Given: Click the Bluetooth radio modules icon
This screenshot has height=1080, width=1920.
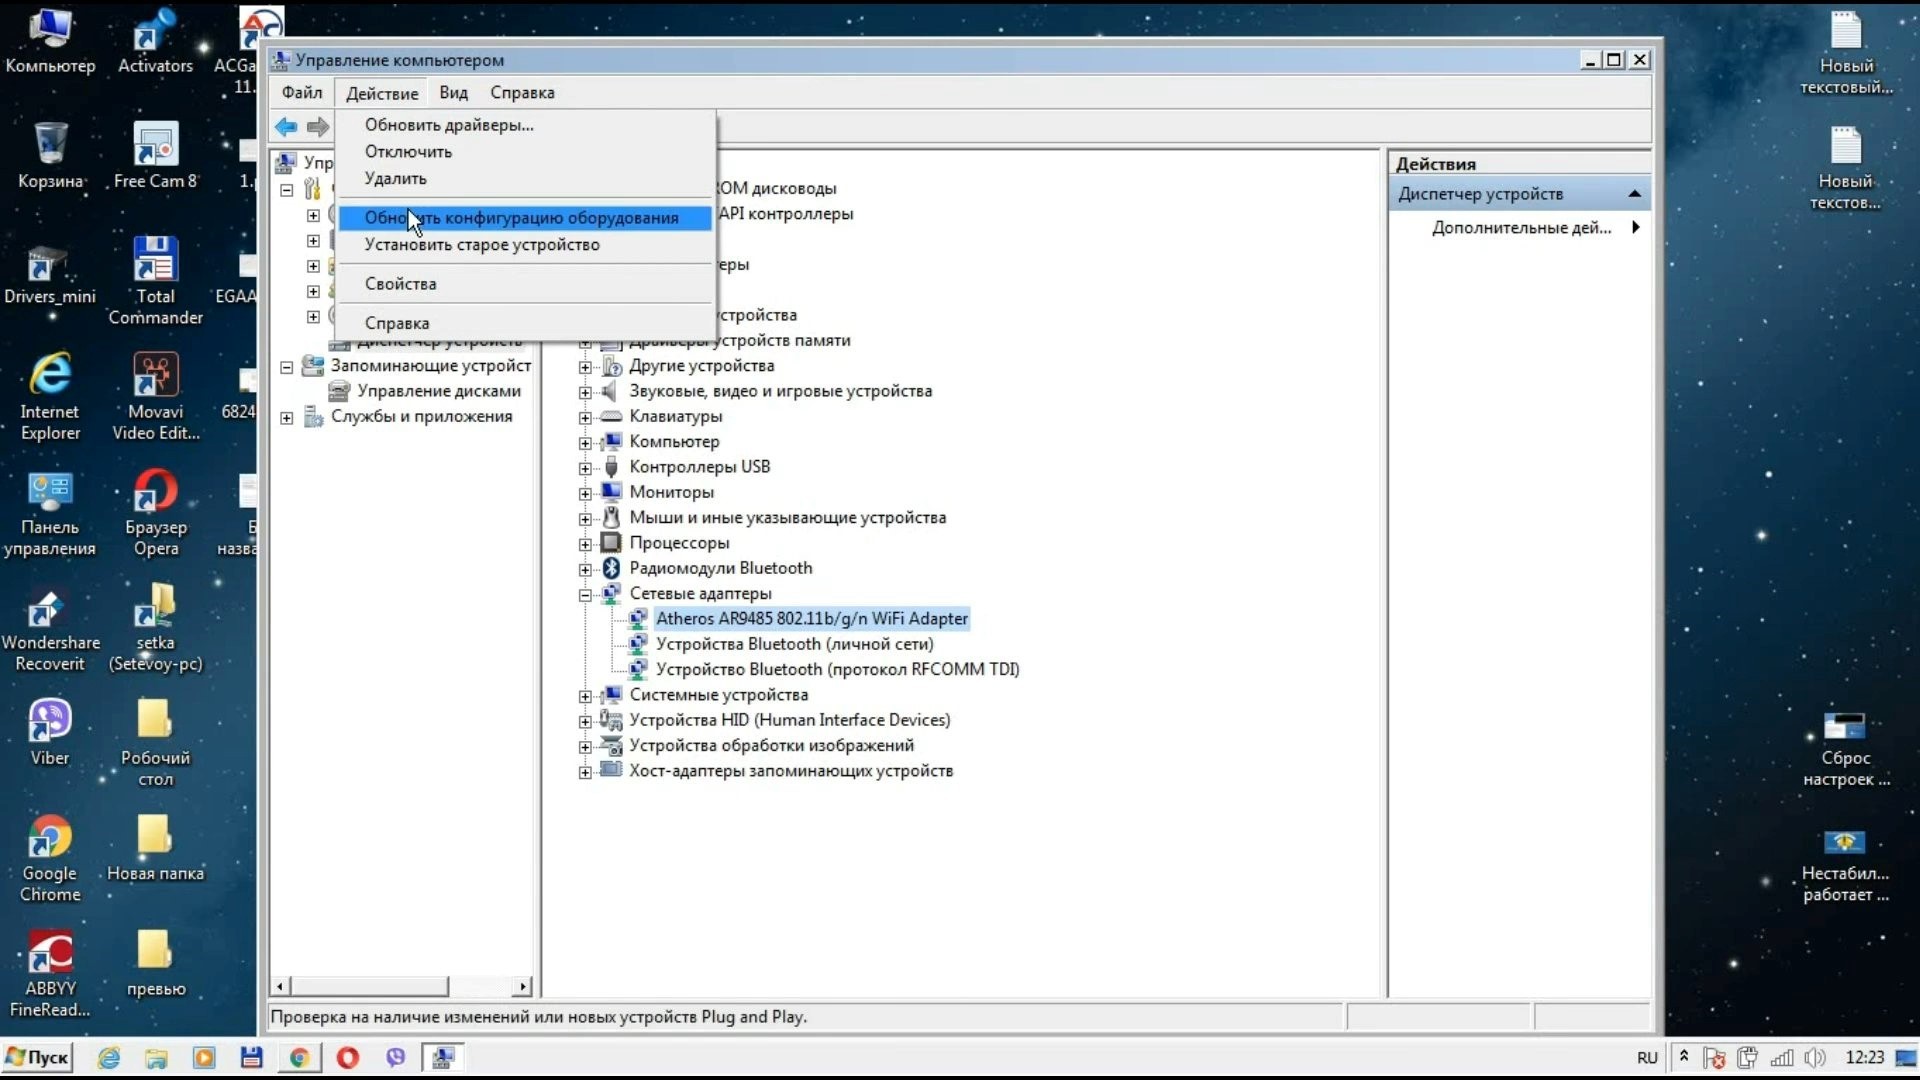Looking at the screenshot, I should coord(611,568).
